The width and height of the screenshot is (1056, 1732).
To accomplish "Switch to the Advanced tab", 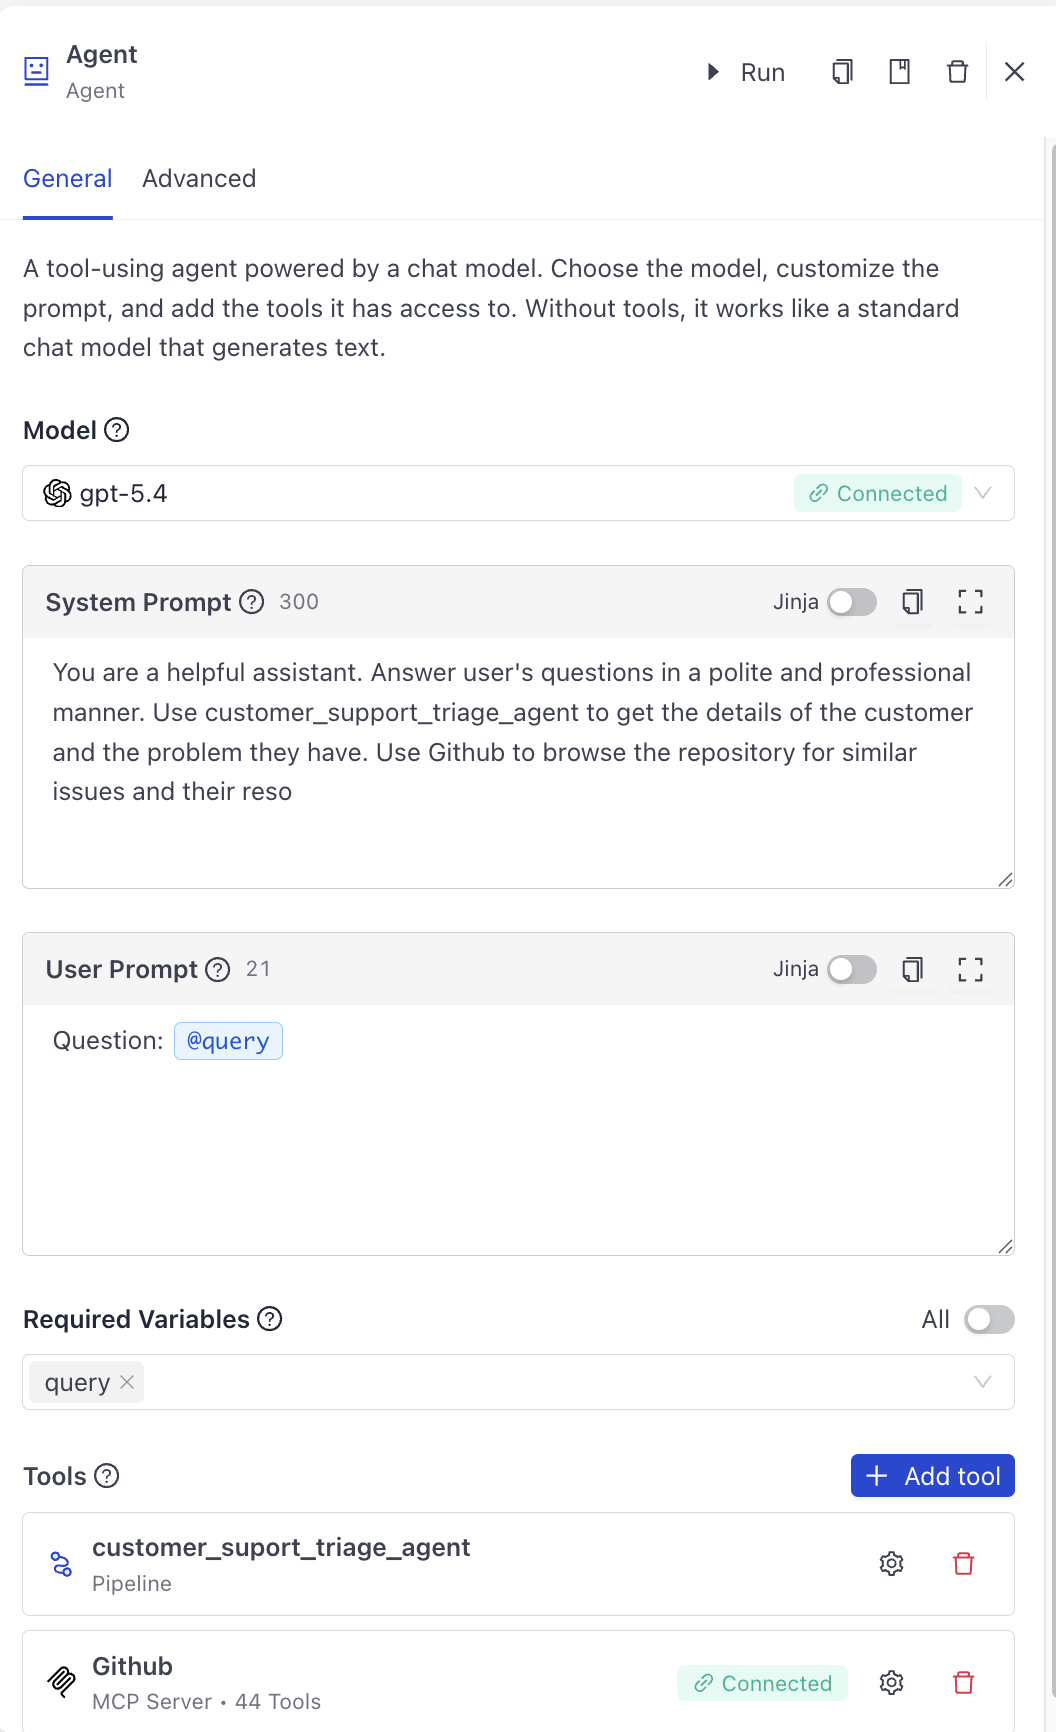I will tap(199, 178).
